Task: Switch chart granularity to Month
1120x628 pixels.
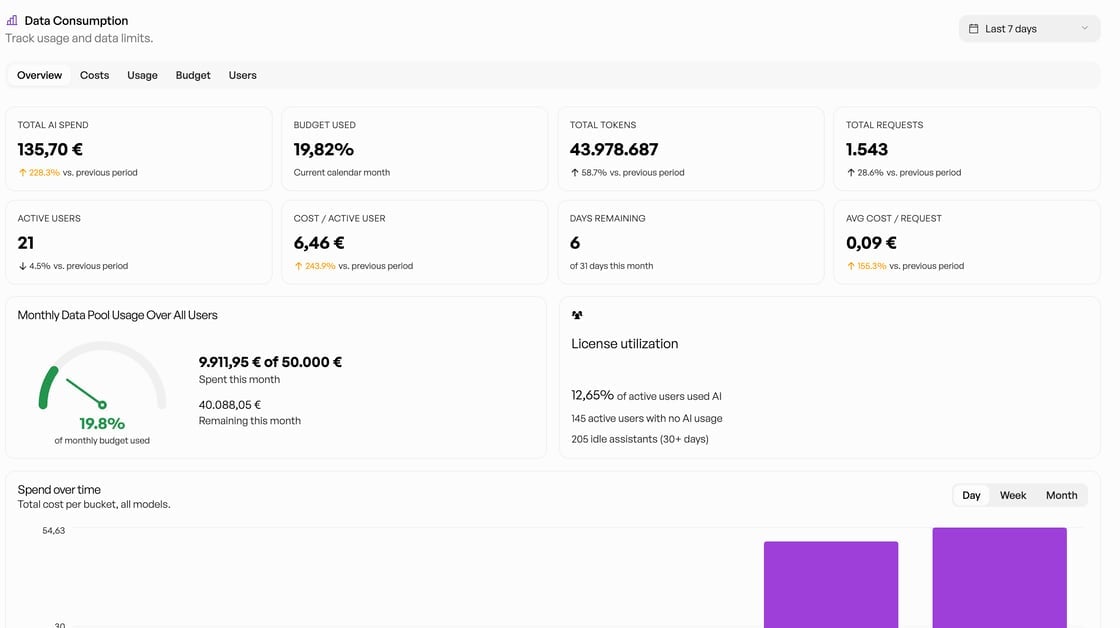Action: (x=1061, y=495)
